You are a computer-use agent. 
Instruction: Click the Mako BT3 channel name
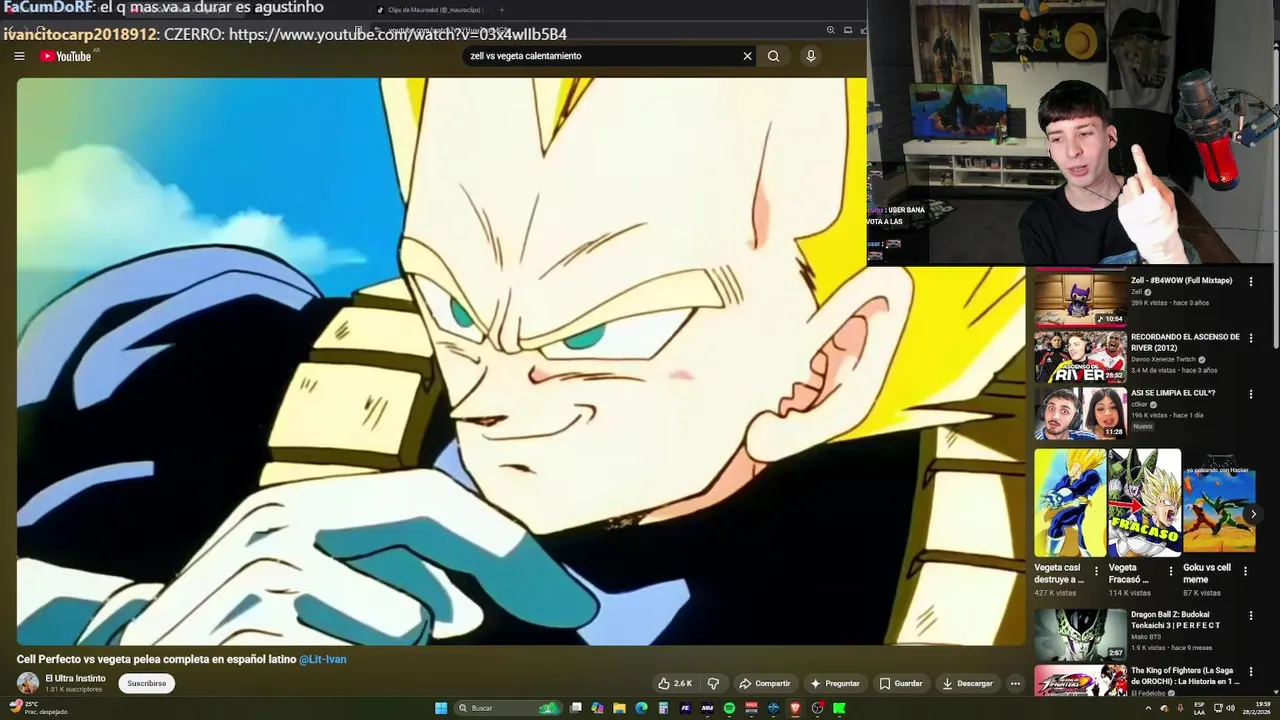click(x=1147, y=637)
